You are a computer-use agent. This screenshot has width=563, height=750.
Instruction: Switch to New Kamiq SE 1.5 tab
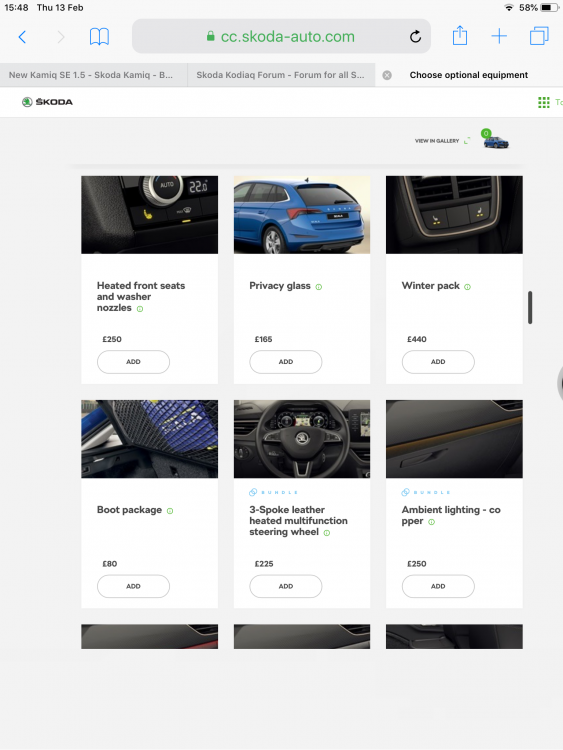(x=93, y=75)
